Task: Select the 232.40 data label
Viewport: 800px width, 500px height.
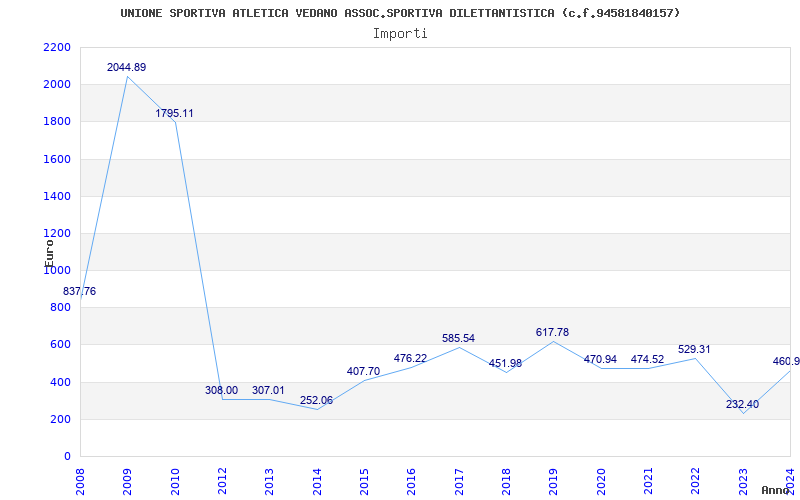Action: tap(742, 405)
